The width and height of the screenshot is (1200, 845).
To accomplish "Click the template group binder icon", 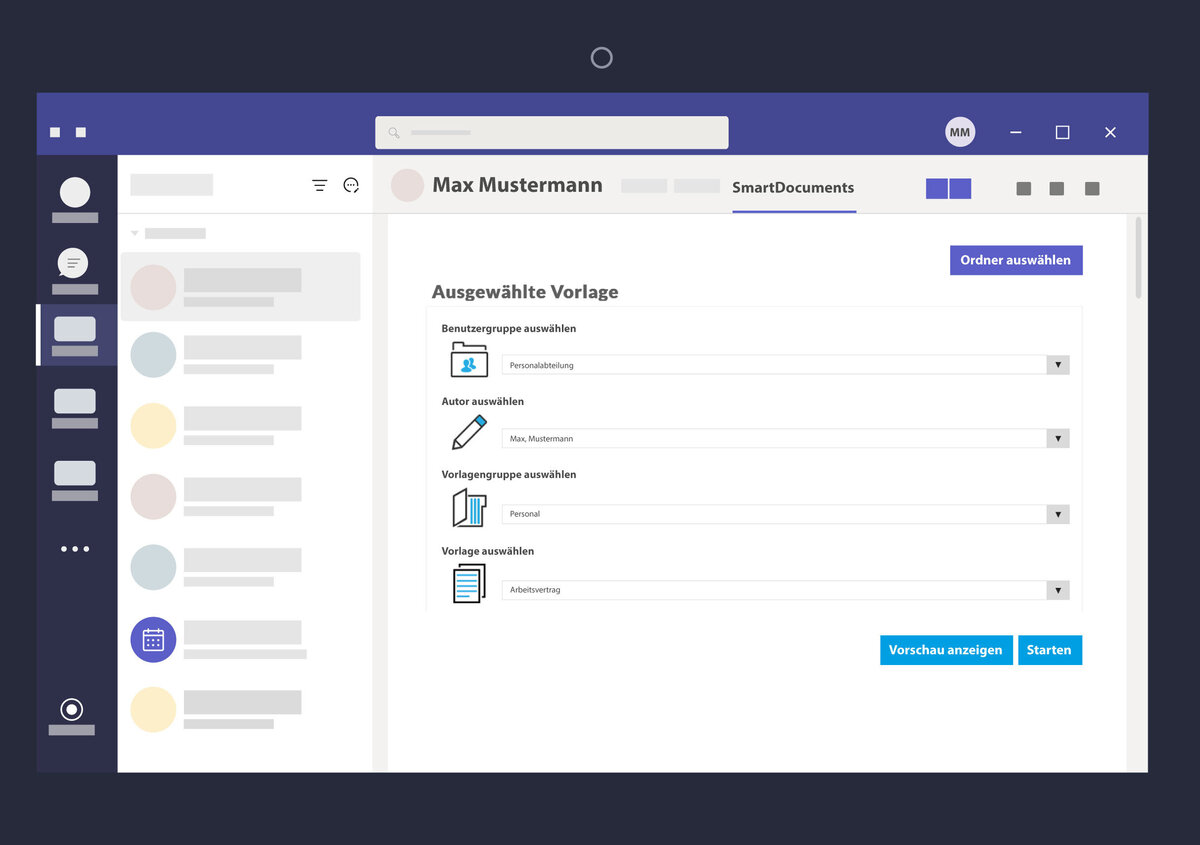I will (468, 508).
